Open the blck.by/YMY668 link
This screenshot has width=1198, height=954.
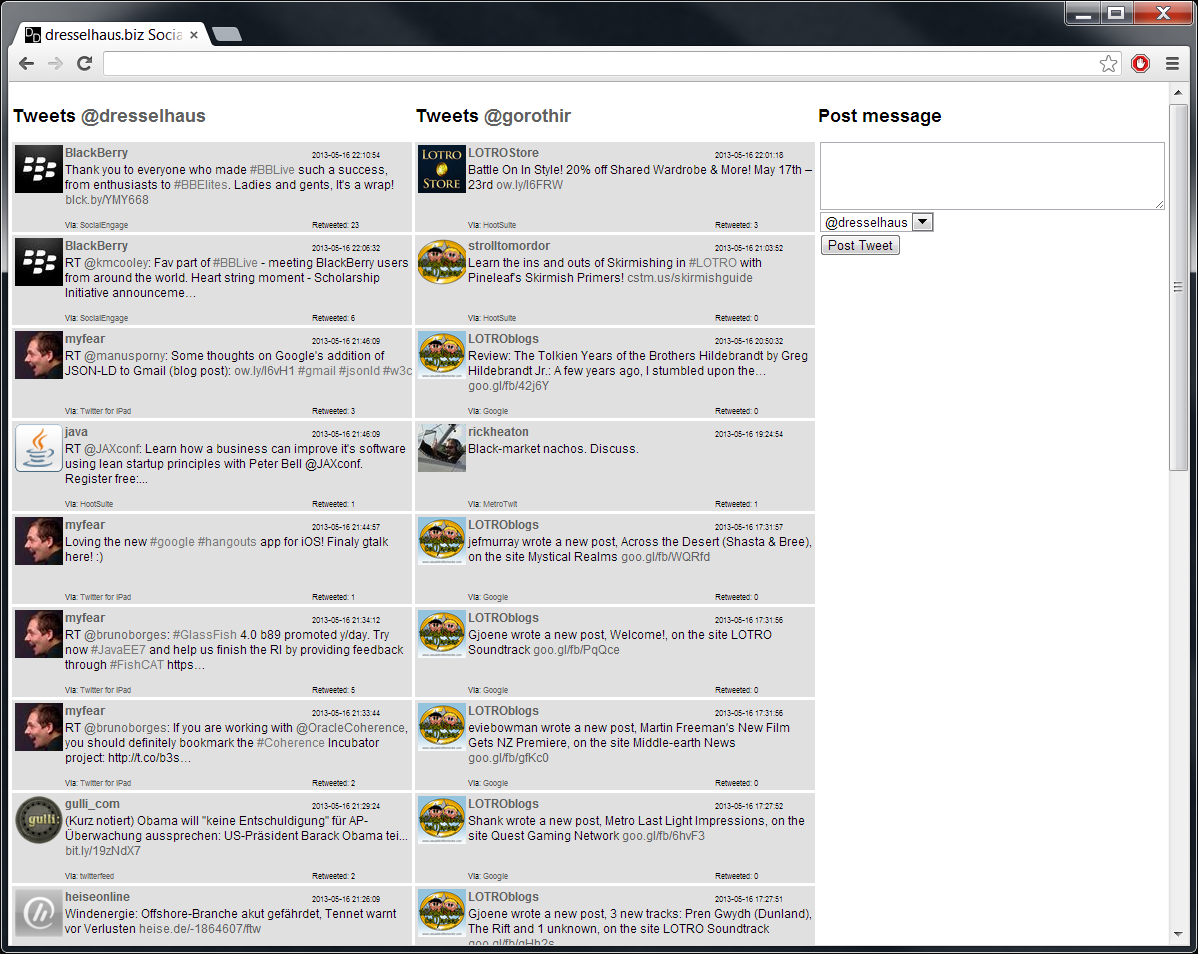107,200
